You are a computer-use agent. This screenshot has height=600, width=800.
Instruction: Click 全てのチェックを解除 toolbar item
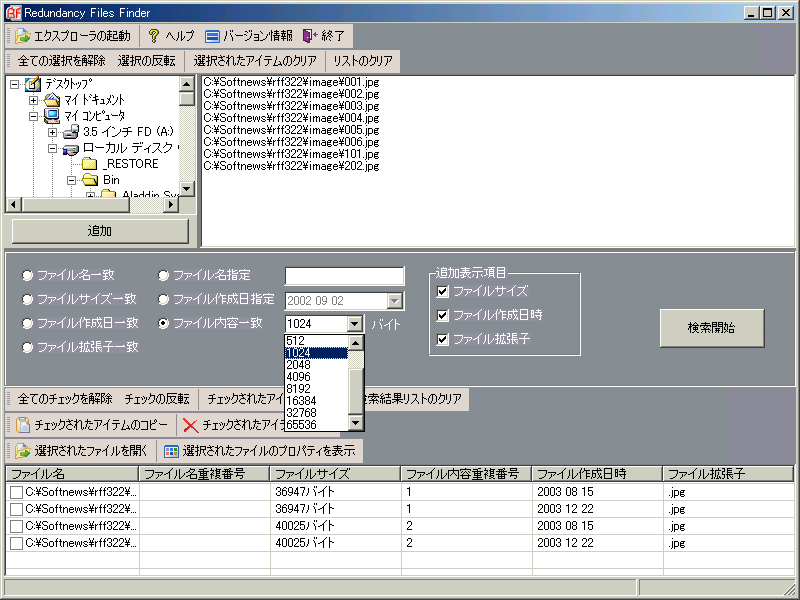point(65,398)
